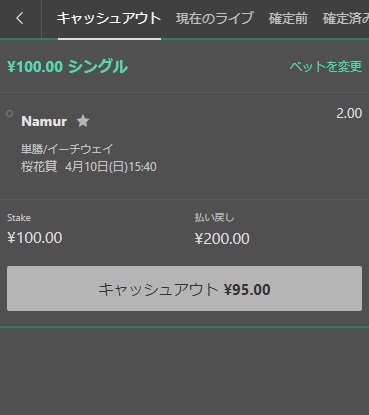The image size is (369, 415).
Task: Click the Stake amount ¥100.00
Action: point(35,238)
